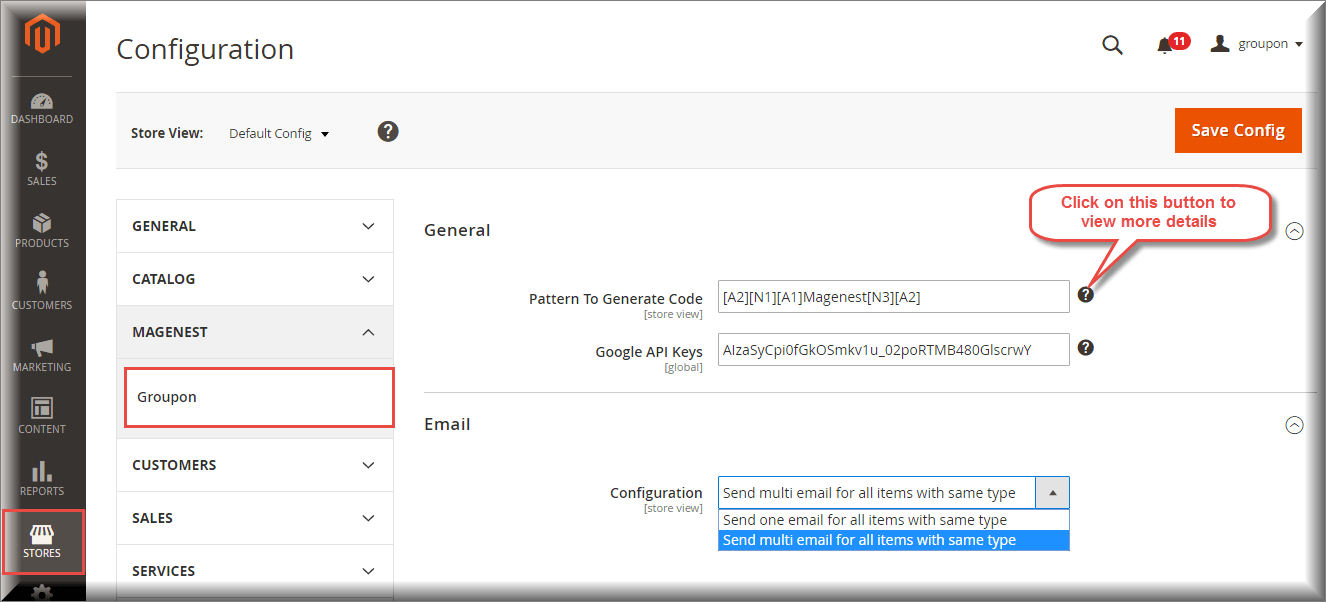
Task: Collapse the Email section with circle arrow
Action: pos(1294,425)
